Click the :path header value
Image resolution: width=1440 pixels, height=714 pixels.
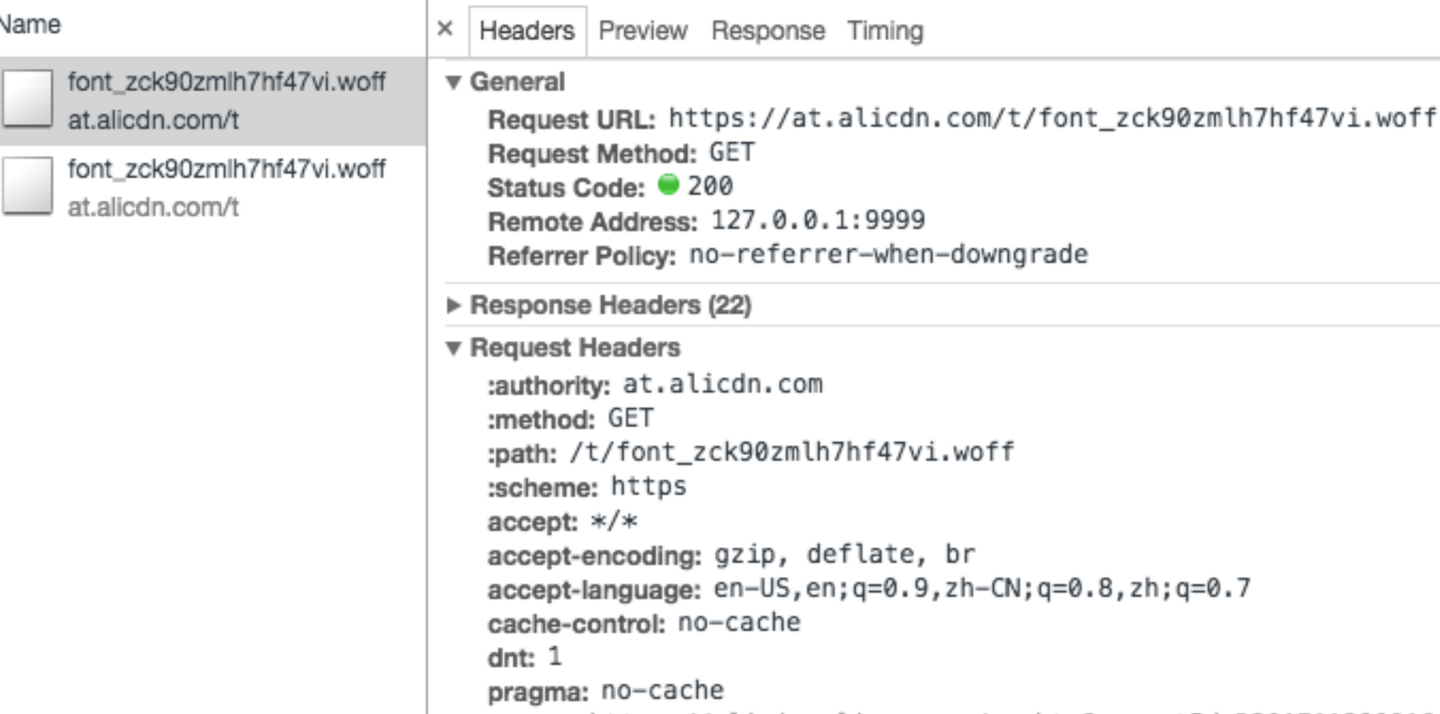point(791,452)
